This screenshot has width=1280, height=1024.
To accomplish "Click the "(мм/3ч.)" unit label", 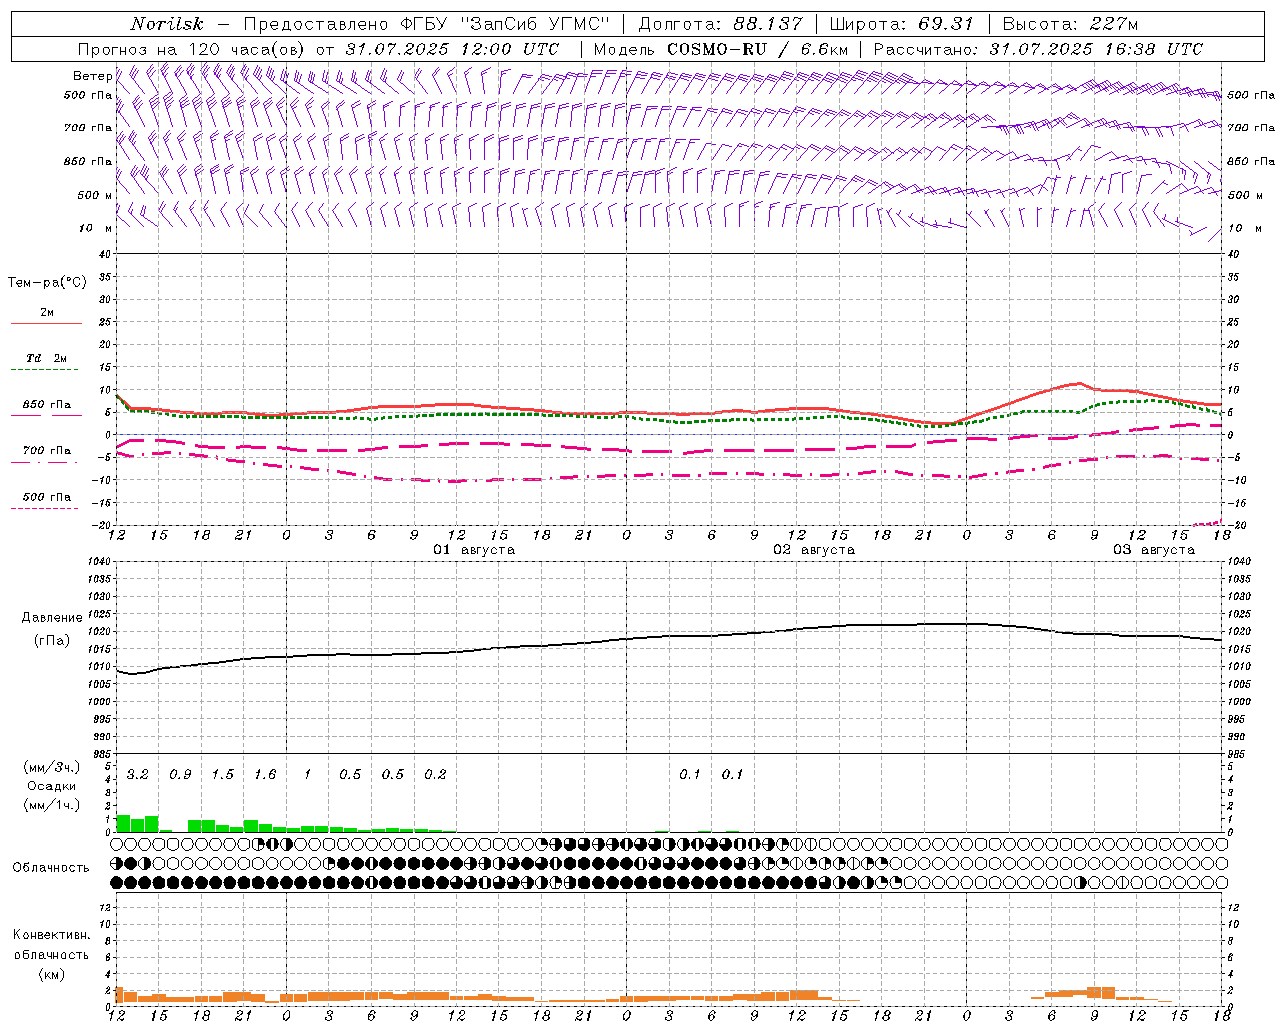I will click(x=51, y=767).
